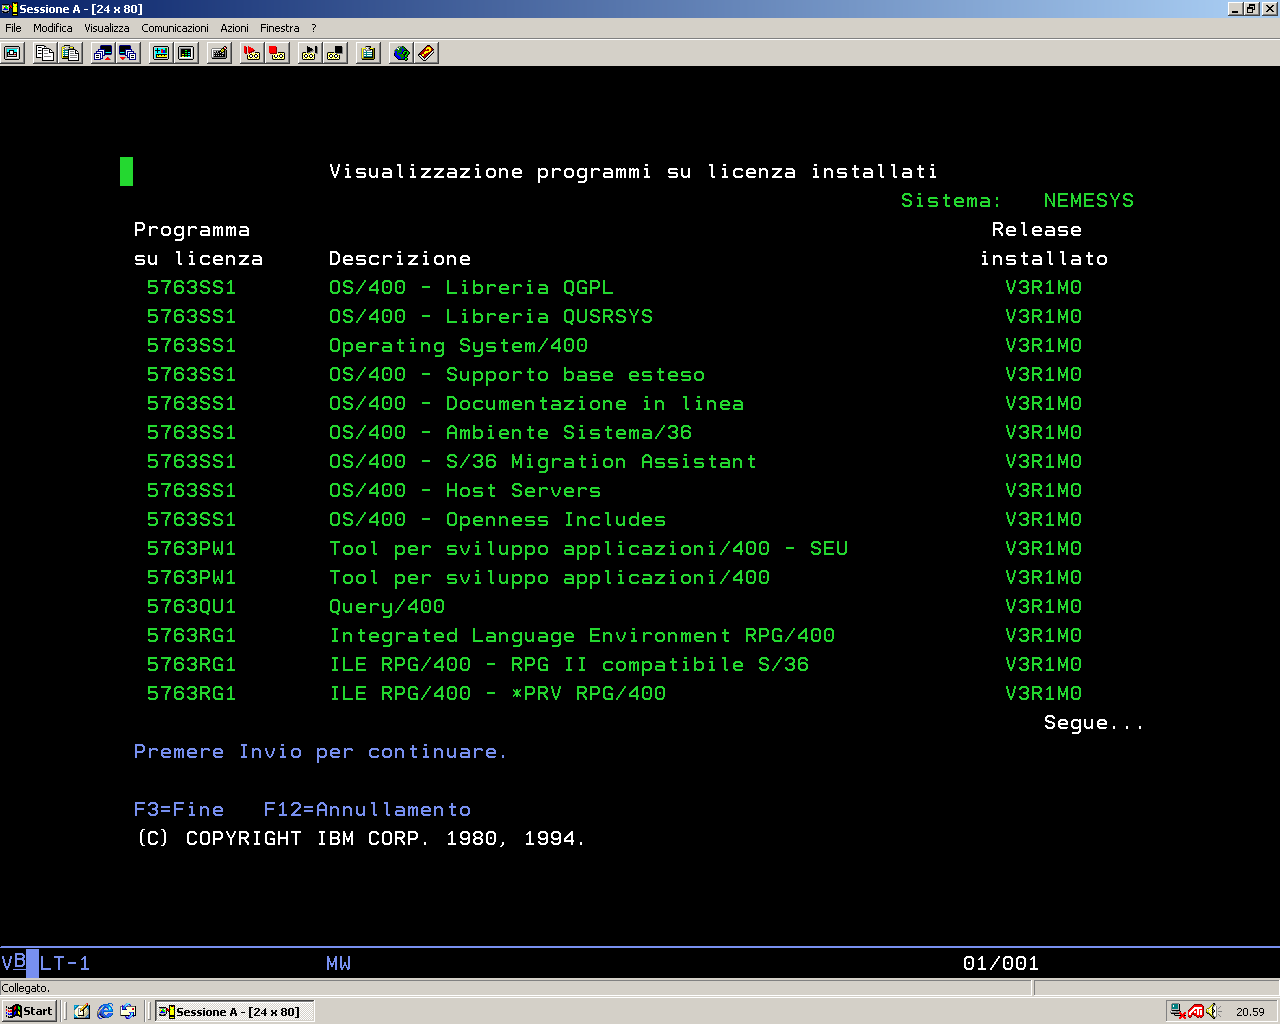Click F12=Annullamento function key label
Image resolution: width=1280 pixels, height=1024 pixels.
click(x=367, y=809)
